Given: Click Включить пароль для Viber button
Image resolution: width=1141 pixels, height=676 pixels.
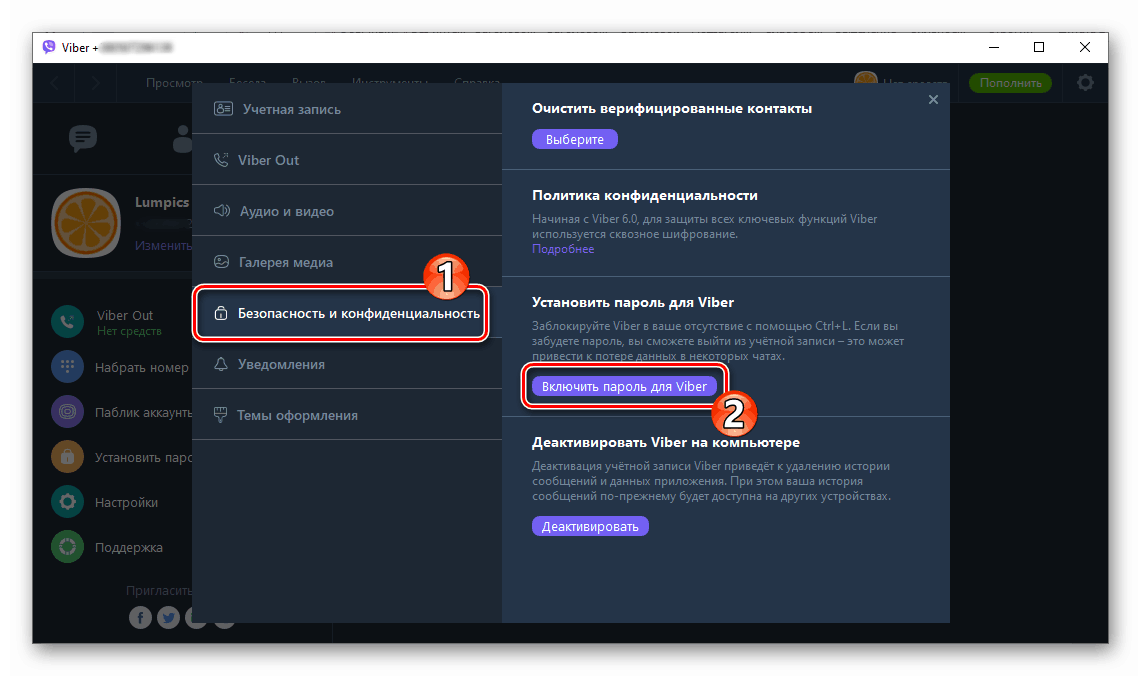Looking at the screenshot, I should click(x=624, y=386).
